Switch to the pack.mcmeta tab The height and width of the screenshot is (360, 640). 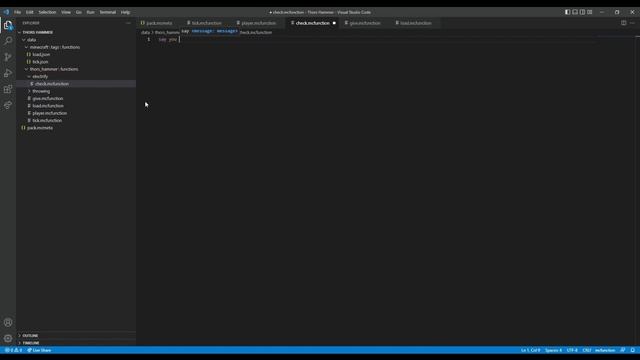[x=158, y=23]
